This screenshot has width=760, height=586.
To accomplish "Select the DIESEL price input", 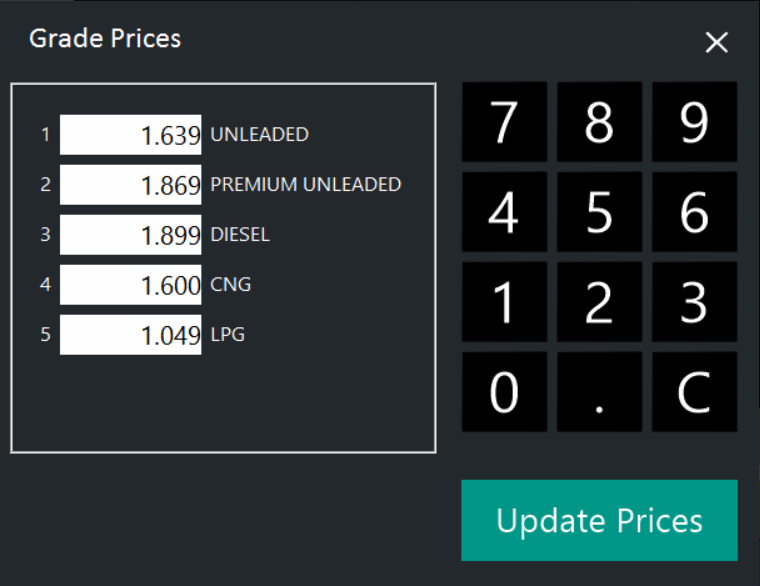I will point(131,235).
